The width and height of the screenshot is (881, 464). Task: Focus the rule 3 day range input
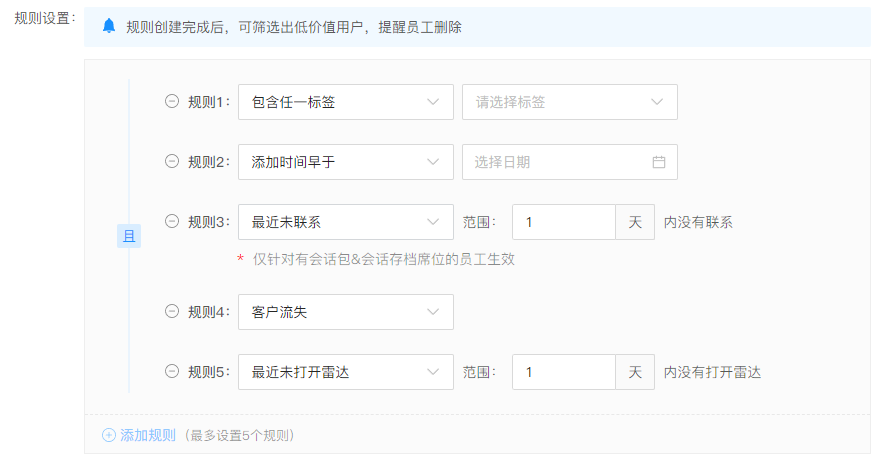coord(563,222)
